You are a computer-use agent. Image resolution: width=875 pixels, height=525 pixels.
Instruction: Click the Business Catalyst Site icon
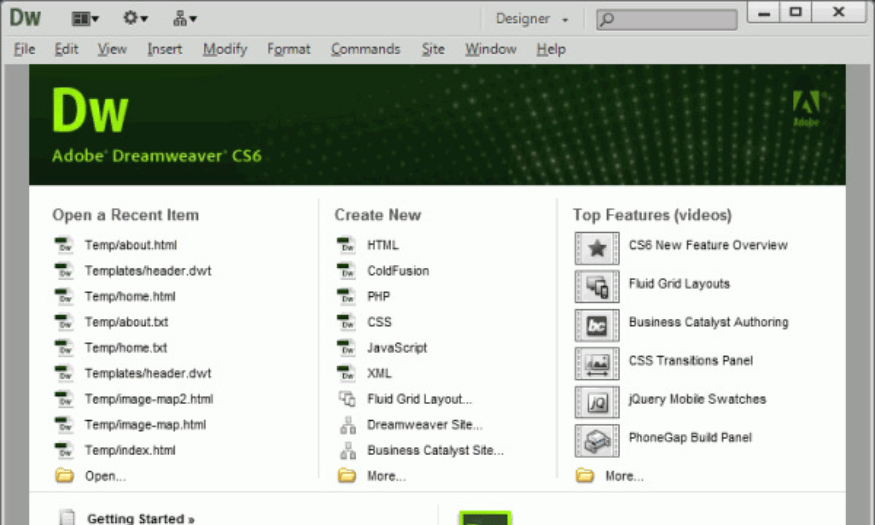[348, 450]
